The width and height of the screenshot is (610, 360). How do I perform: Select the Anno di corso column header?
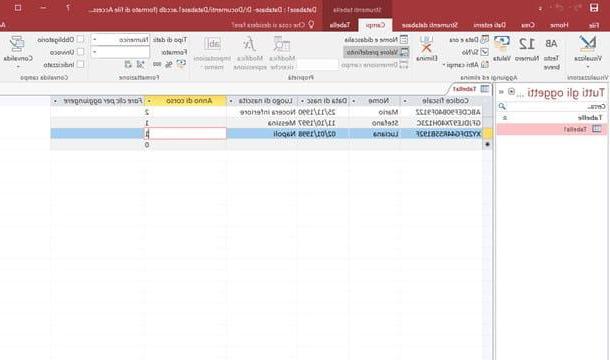pyautogui.click(x=185, y=101)
